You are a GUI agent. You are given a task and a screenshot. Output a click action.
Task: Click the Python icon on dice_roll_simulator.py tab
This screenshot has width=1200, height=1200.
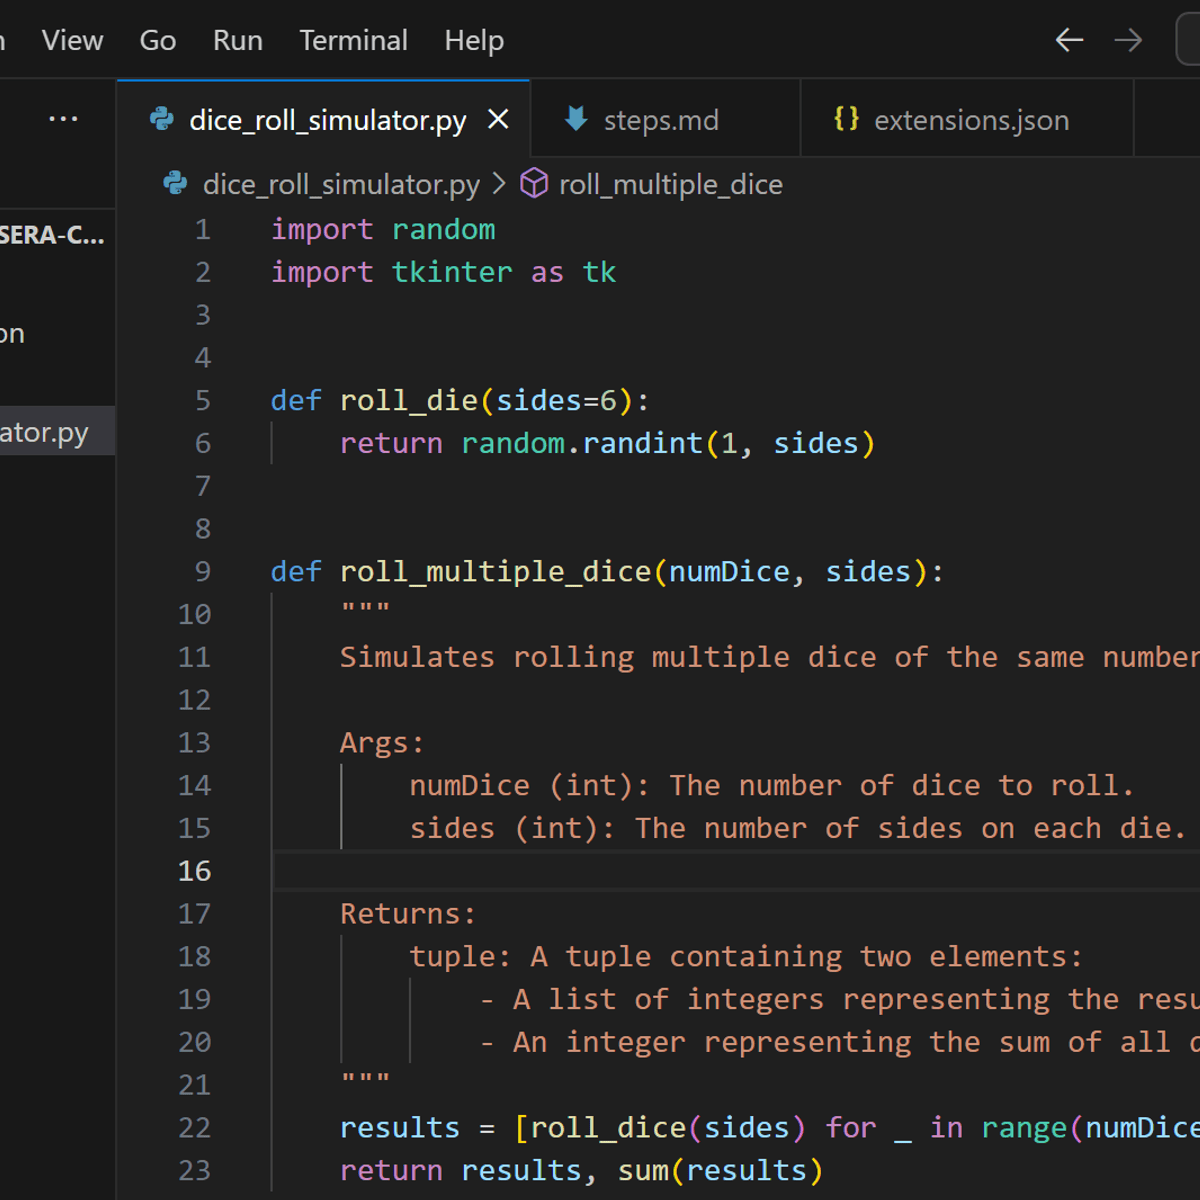click(x=162, y=119)
